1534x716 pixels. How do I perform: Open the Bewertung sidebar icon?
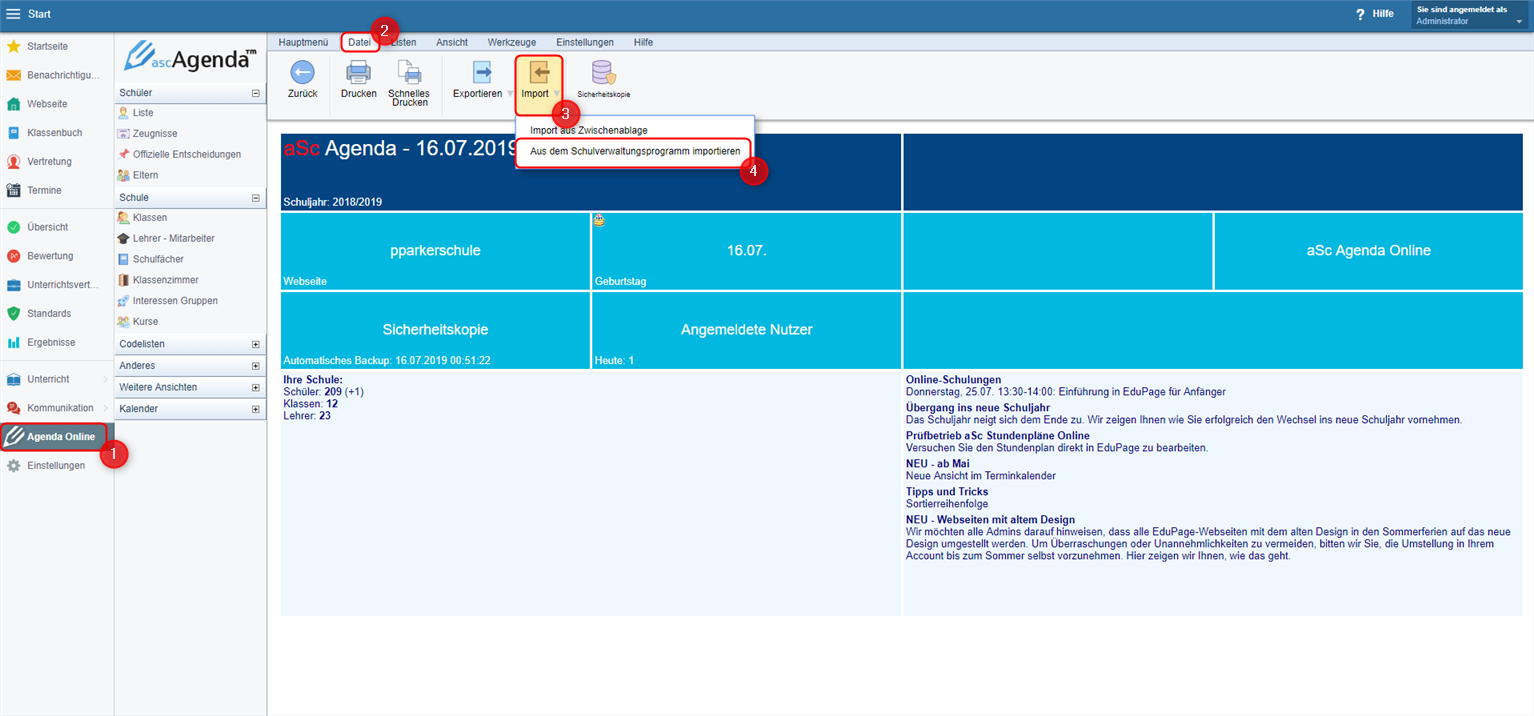pyautogui.click(x=14, y=256)
